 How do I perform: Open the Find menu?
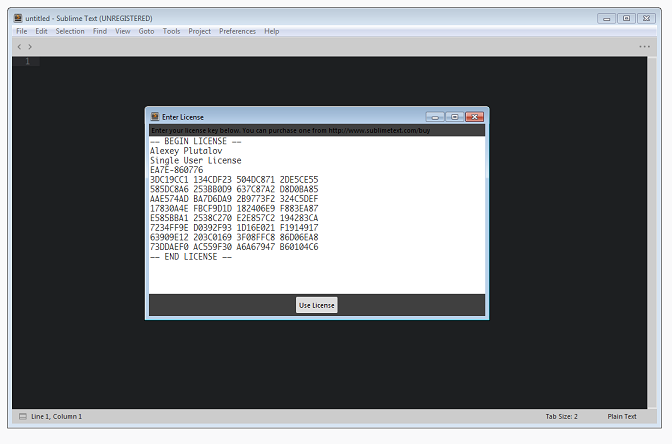tap(100, 31)
